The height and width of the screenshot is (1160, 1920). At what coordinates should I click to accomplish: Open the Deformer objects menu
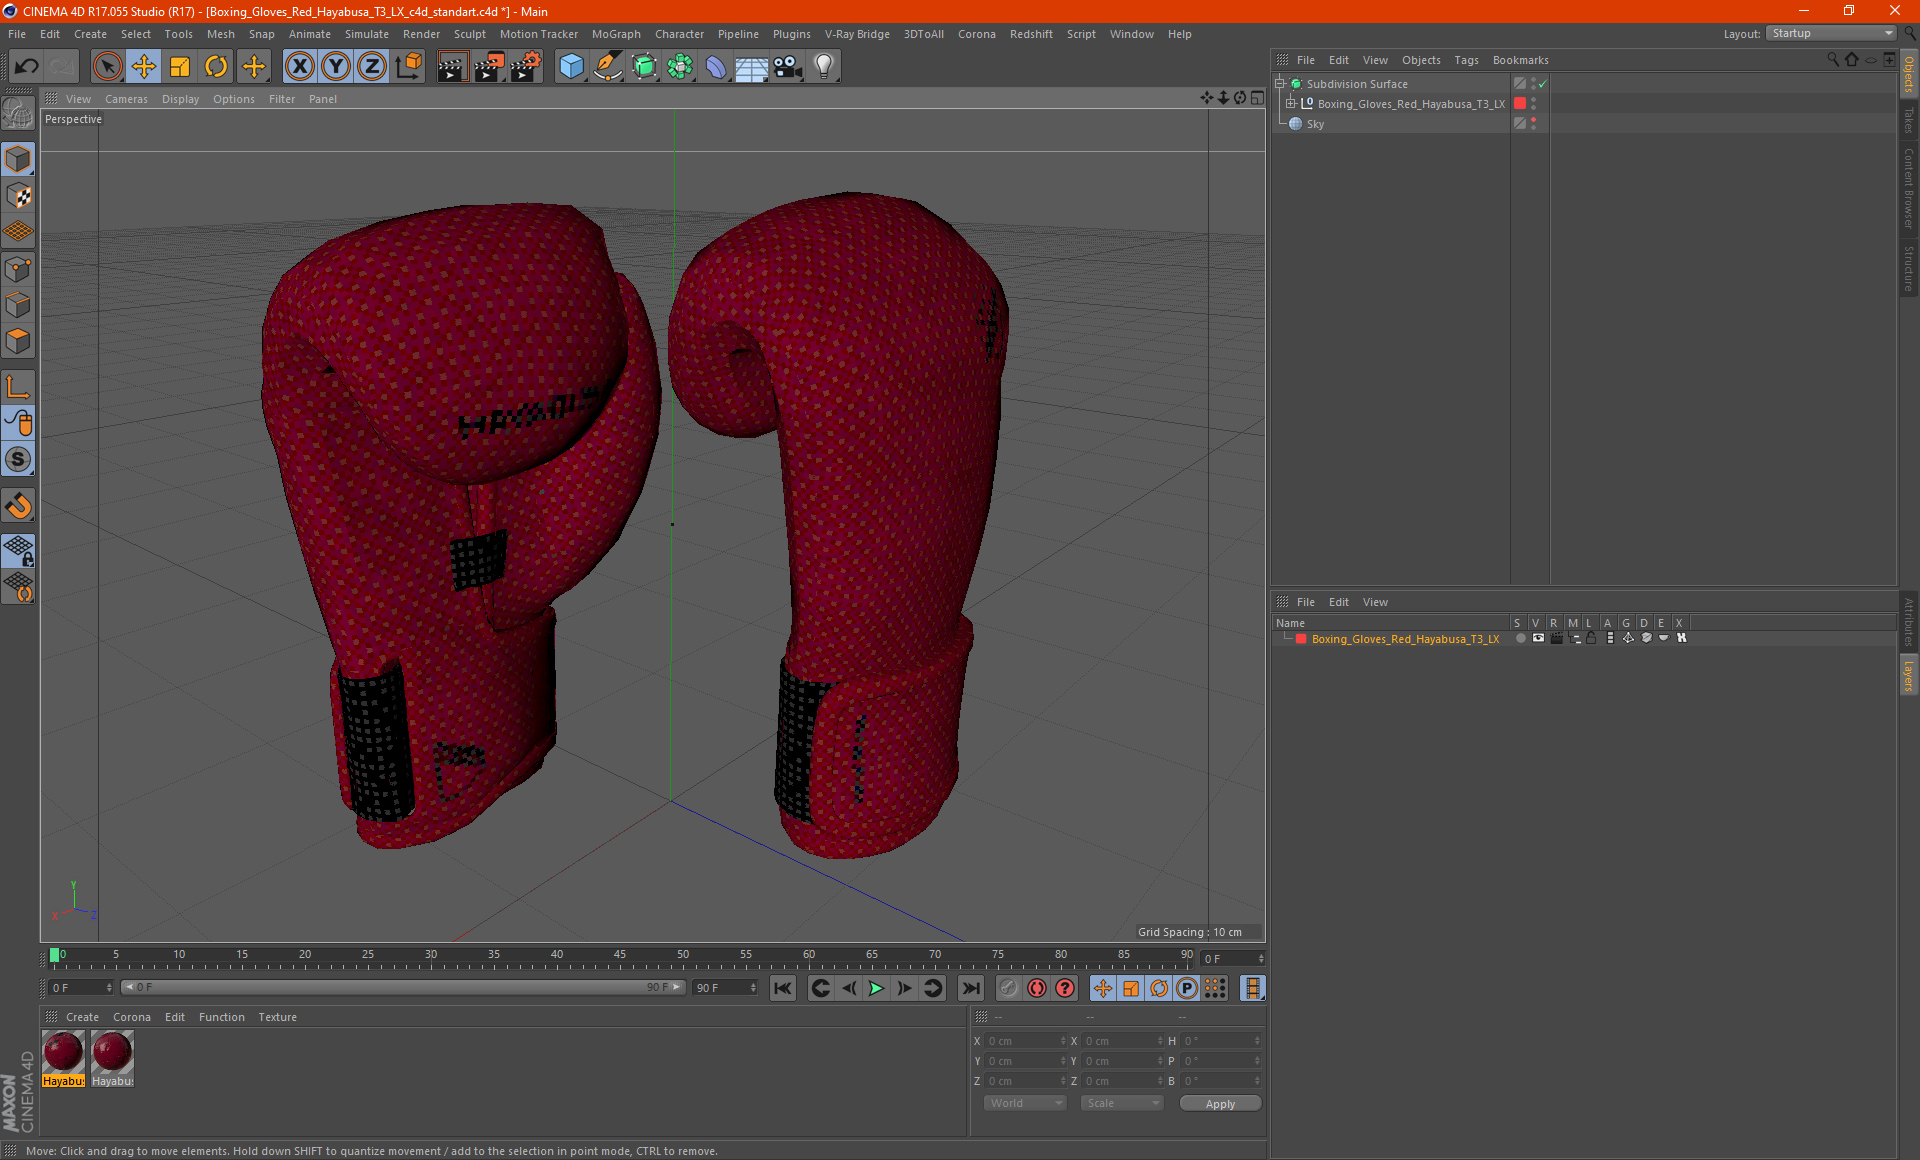point(716,66)
